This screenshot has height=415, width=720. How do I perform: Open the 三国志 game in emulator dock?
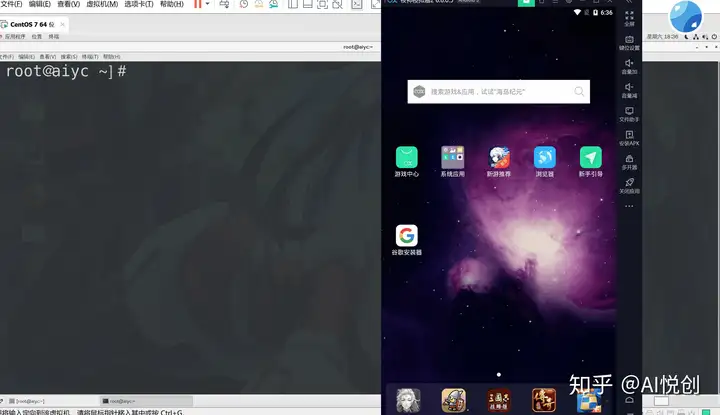pos(499,400)
